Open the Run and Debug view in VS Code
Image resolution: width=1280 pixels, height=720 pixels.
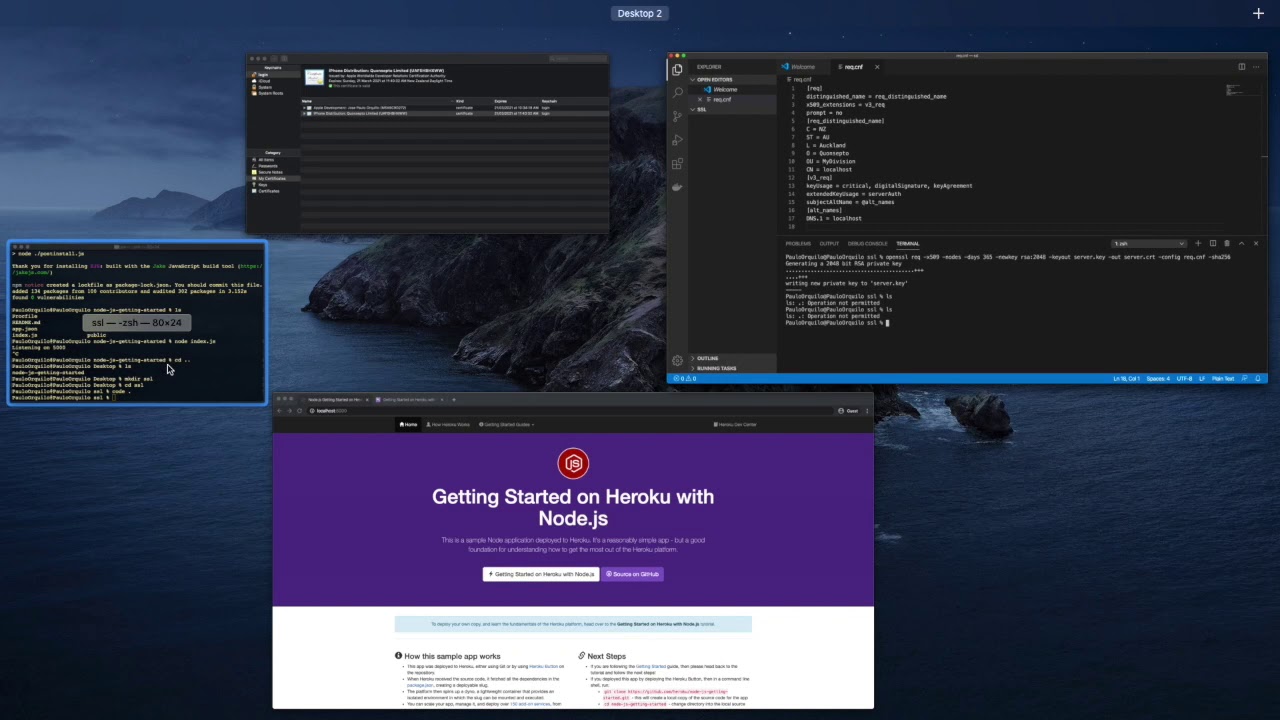tap(677, 139)
